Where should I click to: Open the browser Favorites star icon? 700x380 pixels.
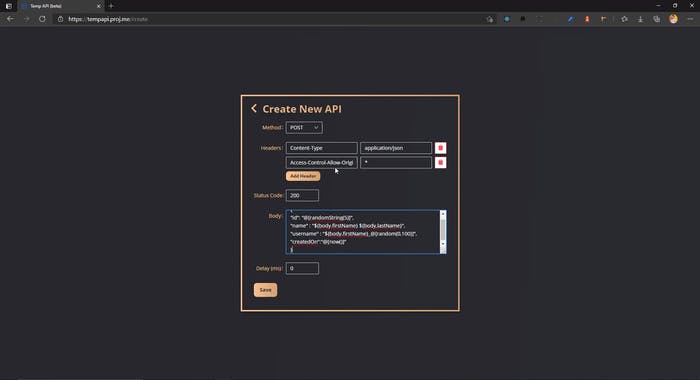[624, 19]
